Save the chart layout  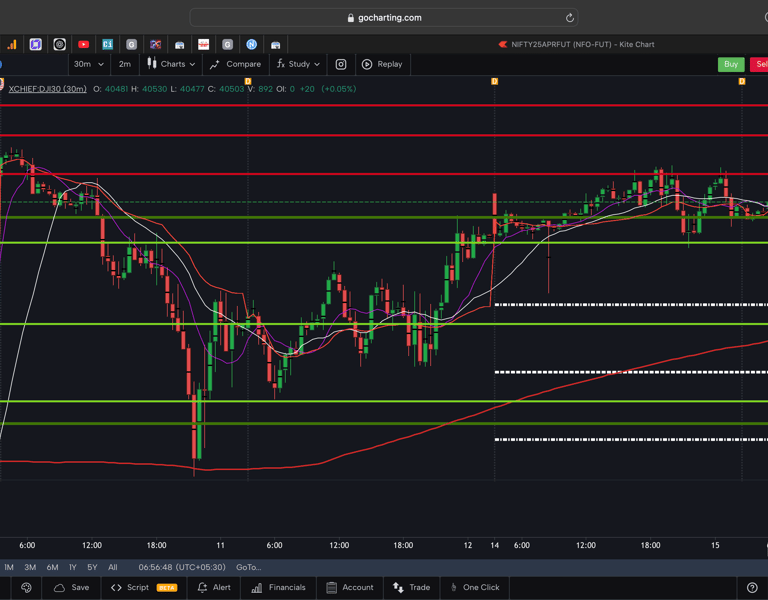click(72, 587)
